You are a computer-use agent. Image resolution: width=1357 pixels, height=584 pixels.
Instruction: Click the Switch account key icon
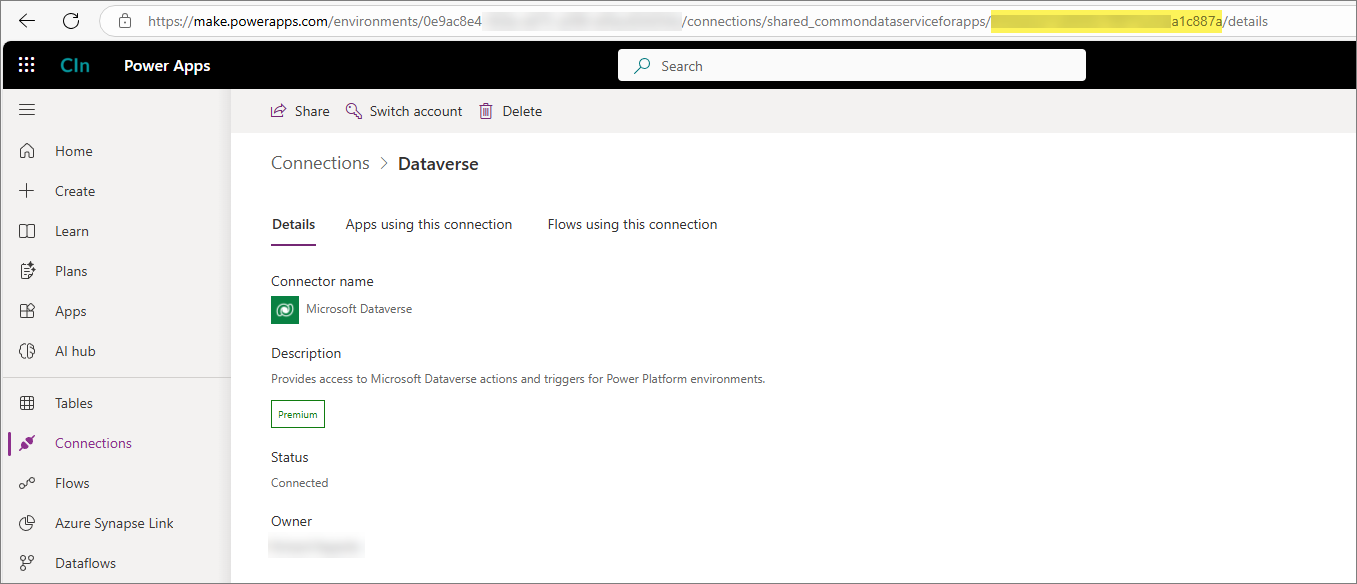(x=353, y=111)
